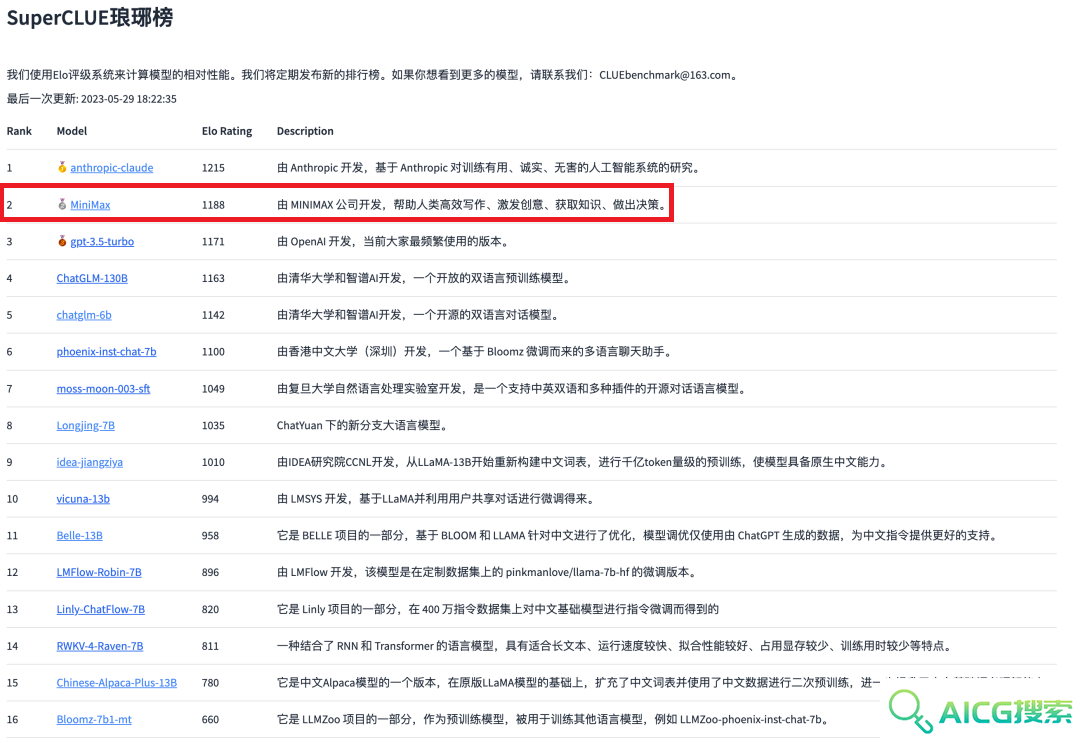Open the vicuna-13b model link
Screen dimensions: 1080x743
point(83,499)
